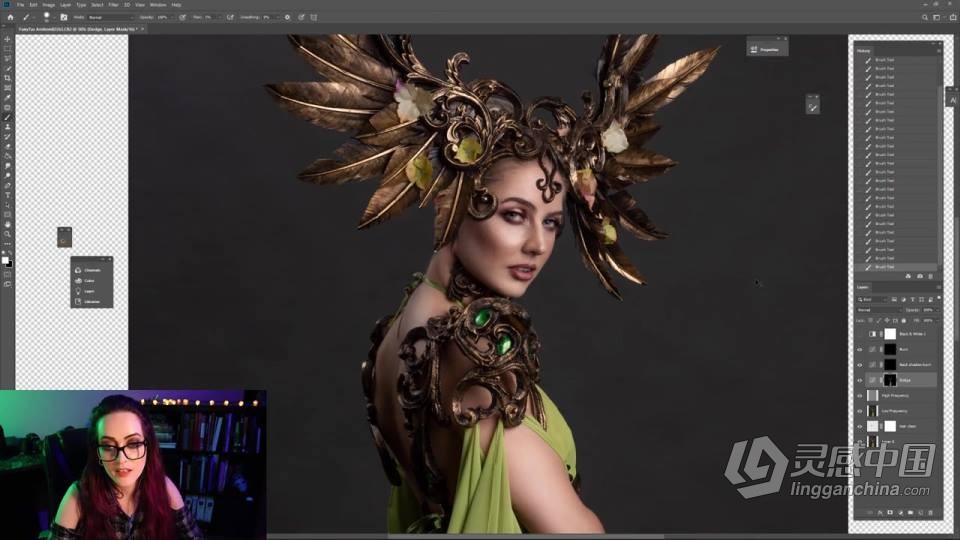960x540 pixels.
Task: Open Opacity dropdown in options bar
Action: (173, 17)
